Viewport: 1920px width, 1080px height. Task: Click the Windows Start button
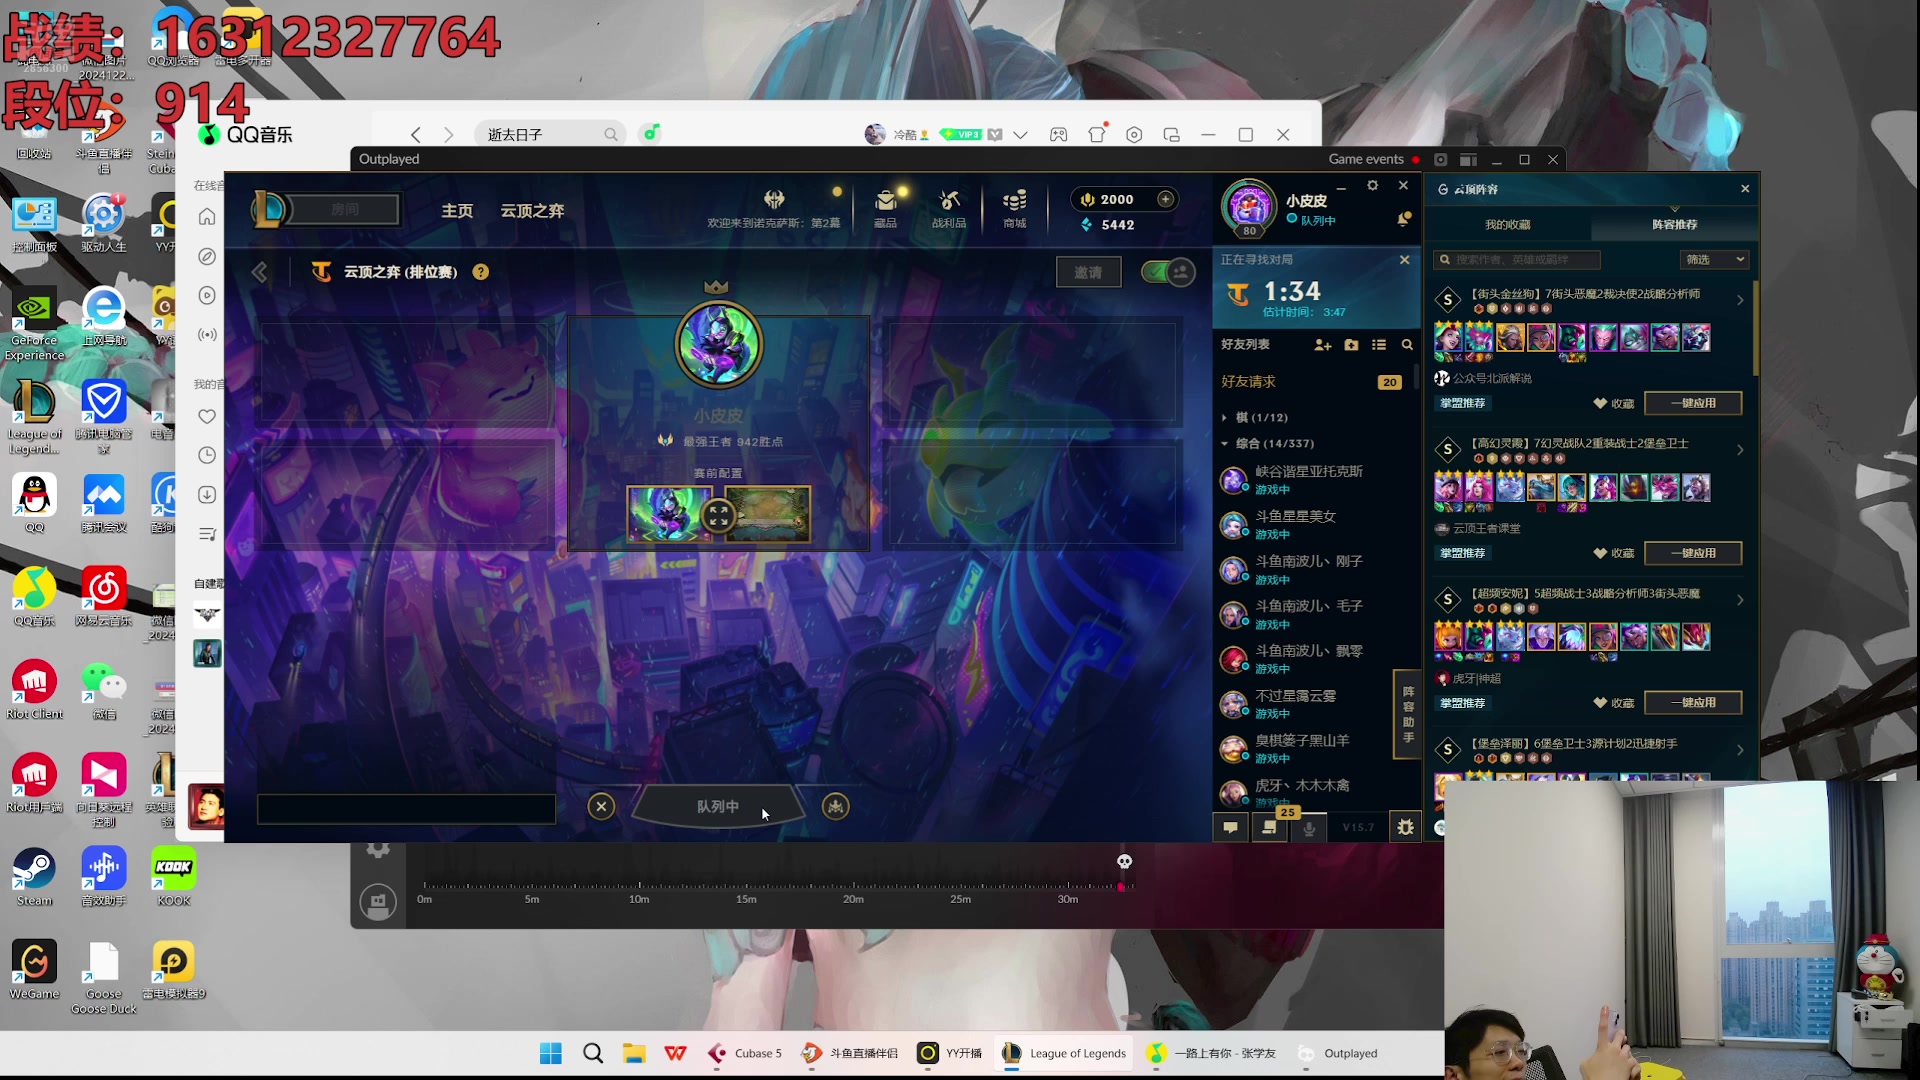click(x=551, y=1053)
